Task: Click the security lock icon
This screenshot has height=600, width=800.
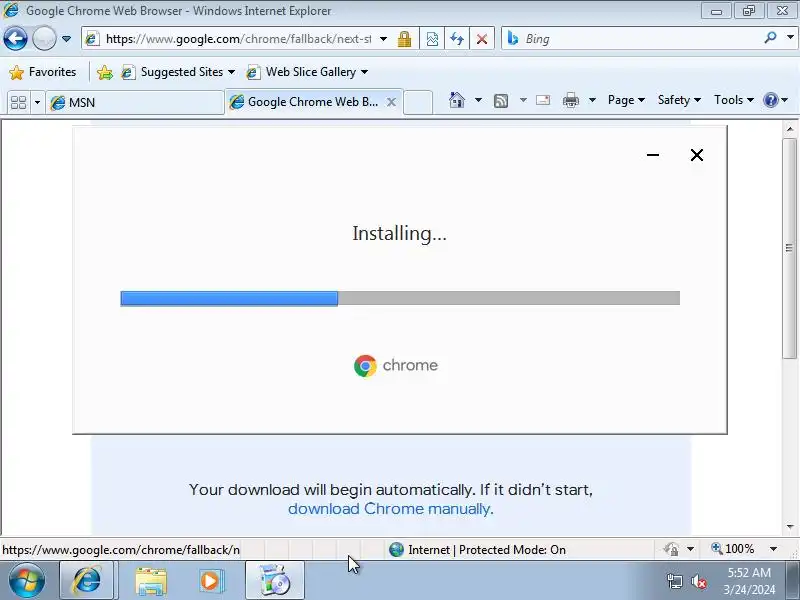Action: tap(405, 39)
